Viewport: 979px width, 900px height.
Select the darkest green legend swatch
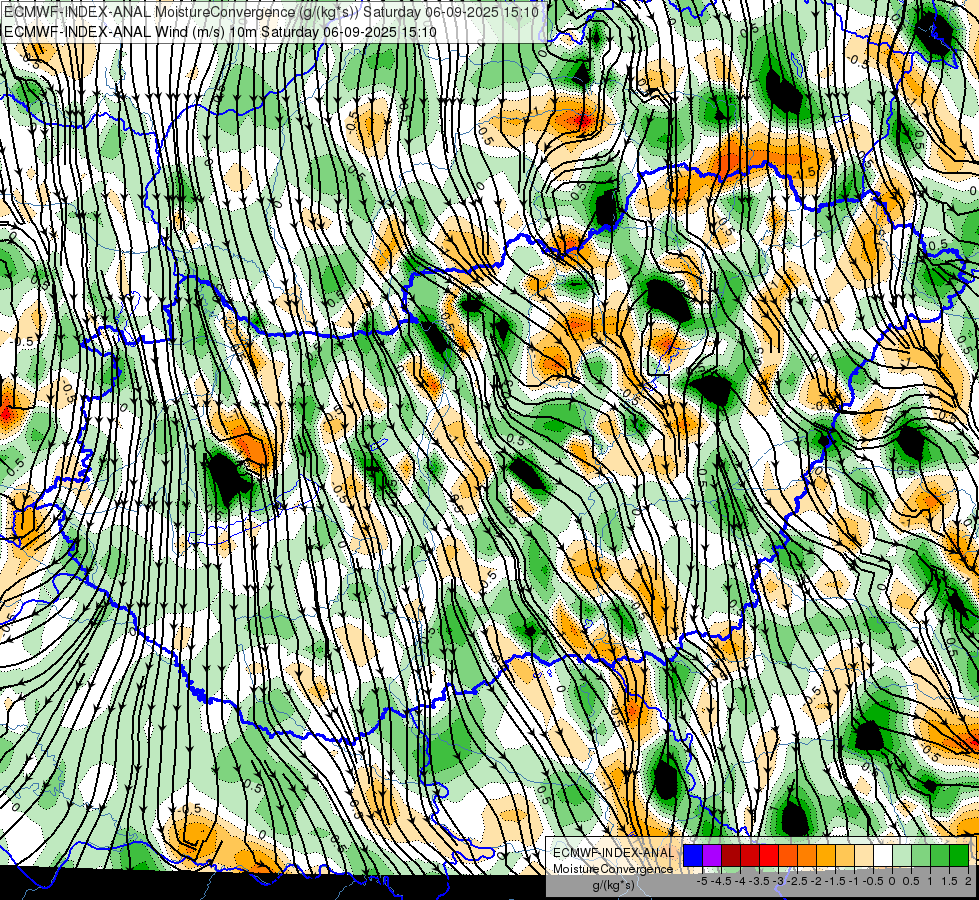959,855
